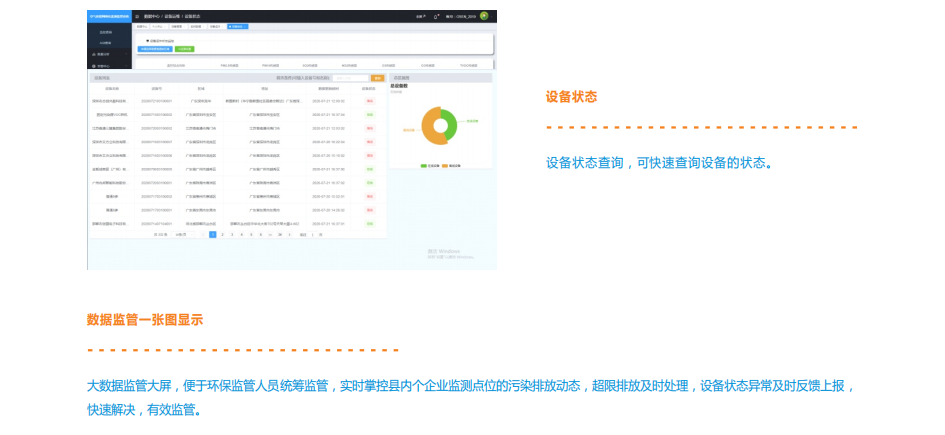Click the orange search button above the table
Screen dimensions: 945x435
(x=377, y=77)
